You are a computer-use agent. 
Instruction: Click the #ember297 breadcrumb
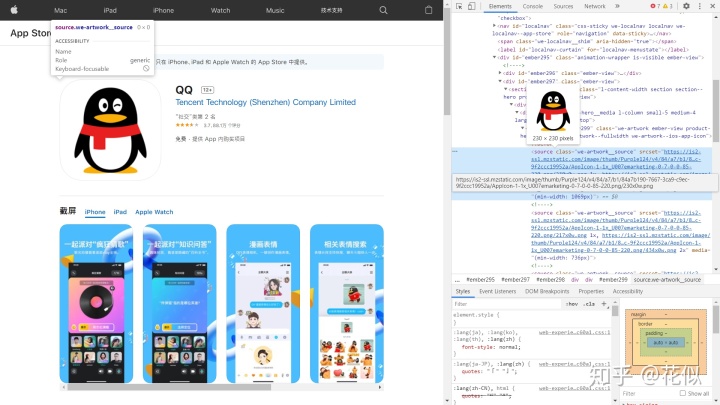pos(515,279)
